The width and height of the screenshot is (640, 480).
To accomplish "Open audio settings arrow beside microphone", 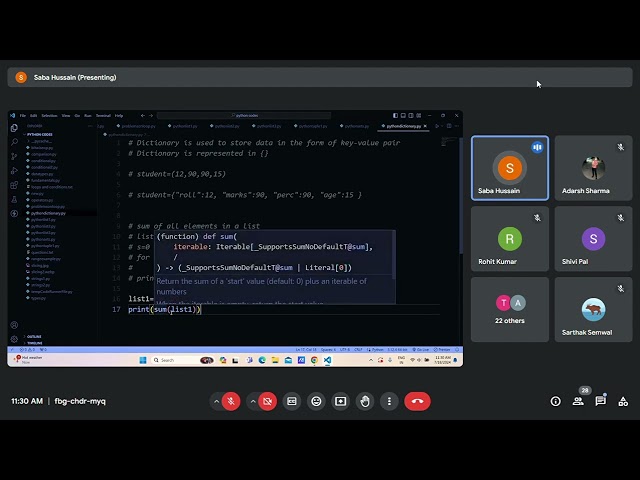I will 216,401.
